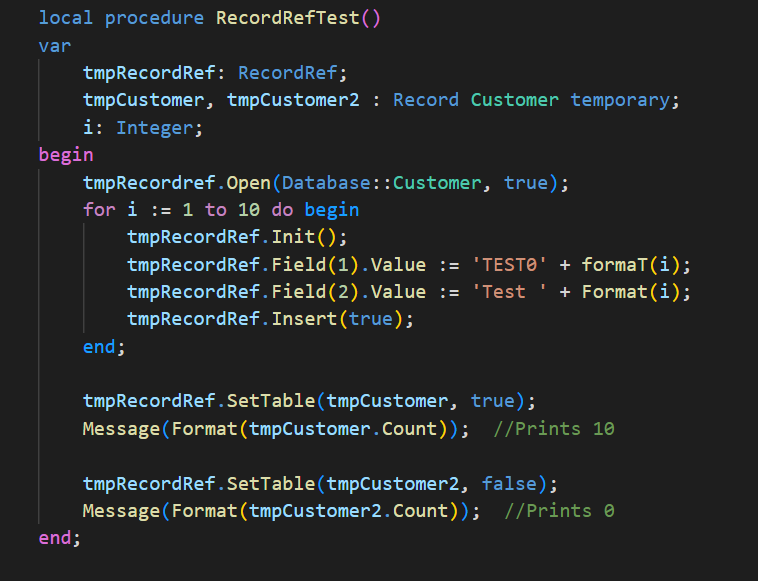Click the 'false' argument in SetTable
Viewport: 758px width, 581px height.
508,483
